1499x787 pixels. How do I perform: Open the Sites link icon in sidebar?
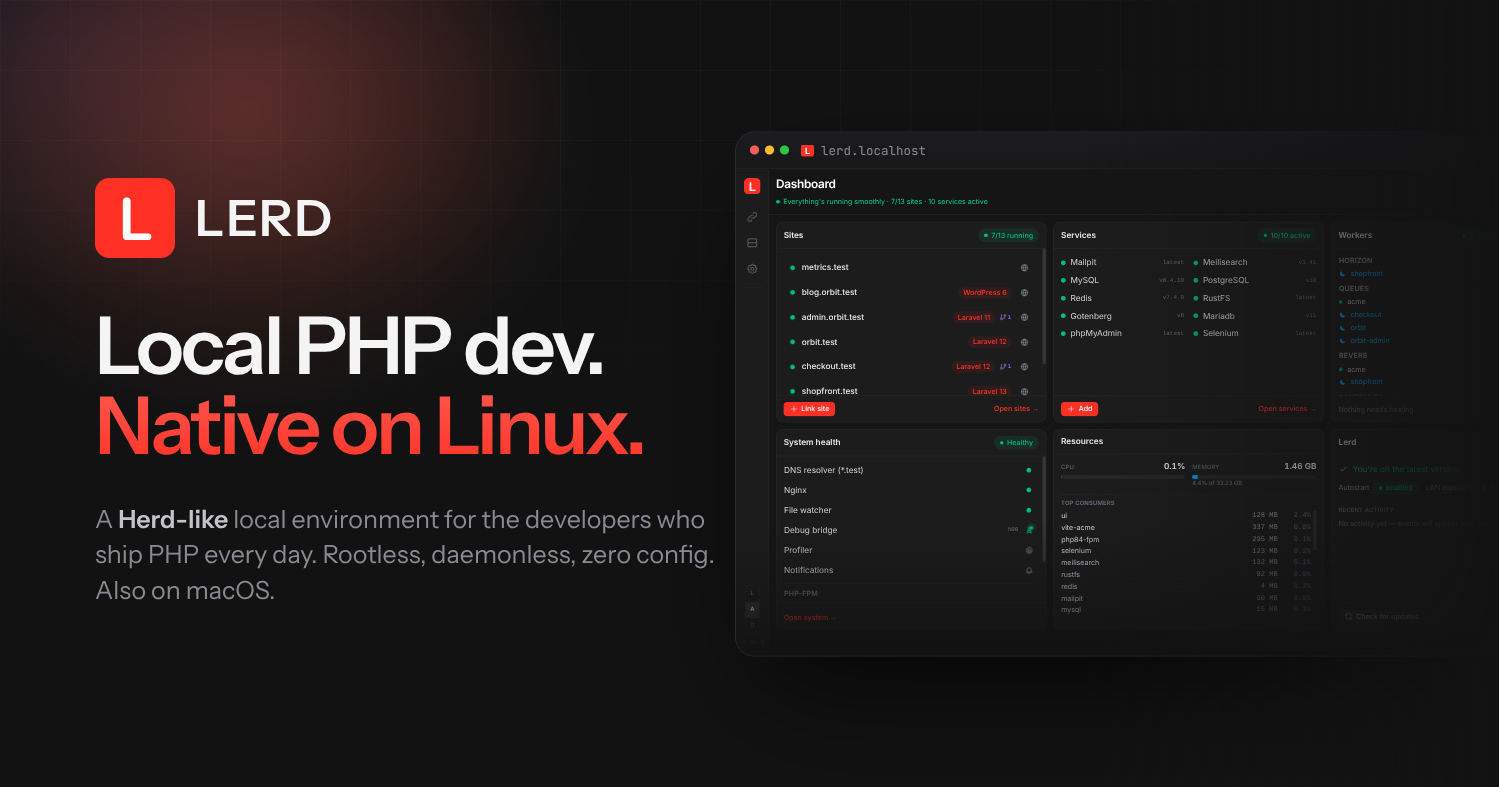coord(752,217)
